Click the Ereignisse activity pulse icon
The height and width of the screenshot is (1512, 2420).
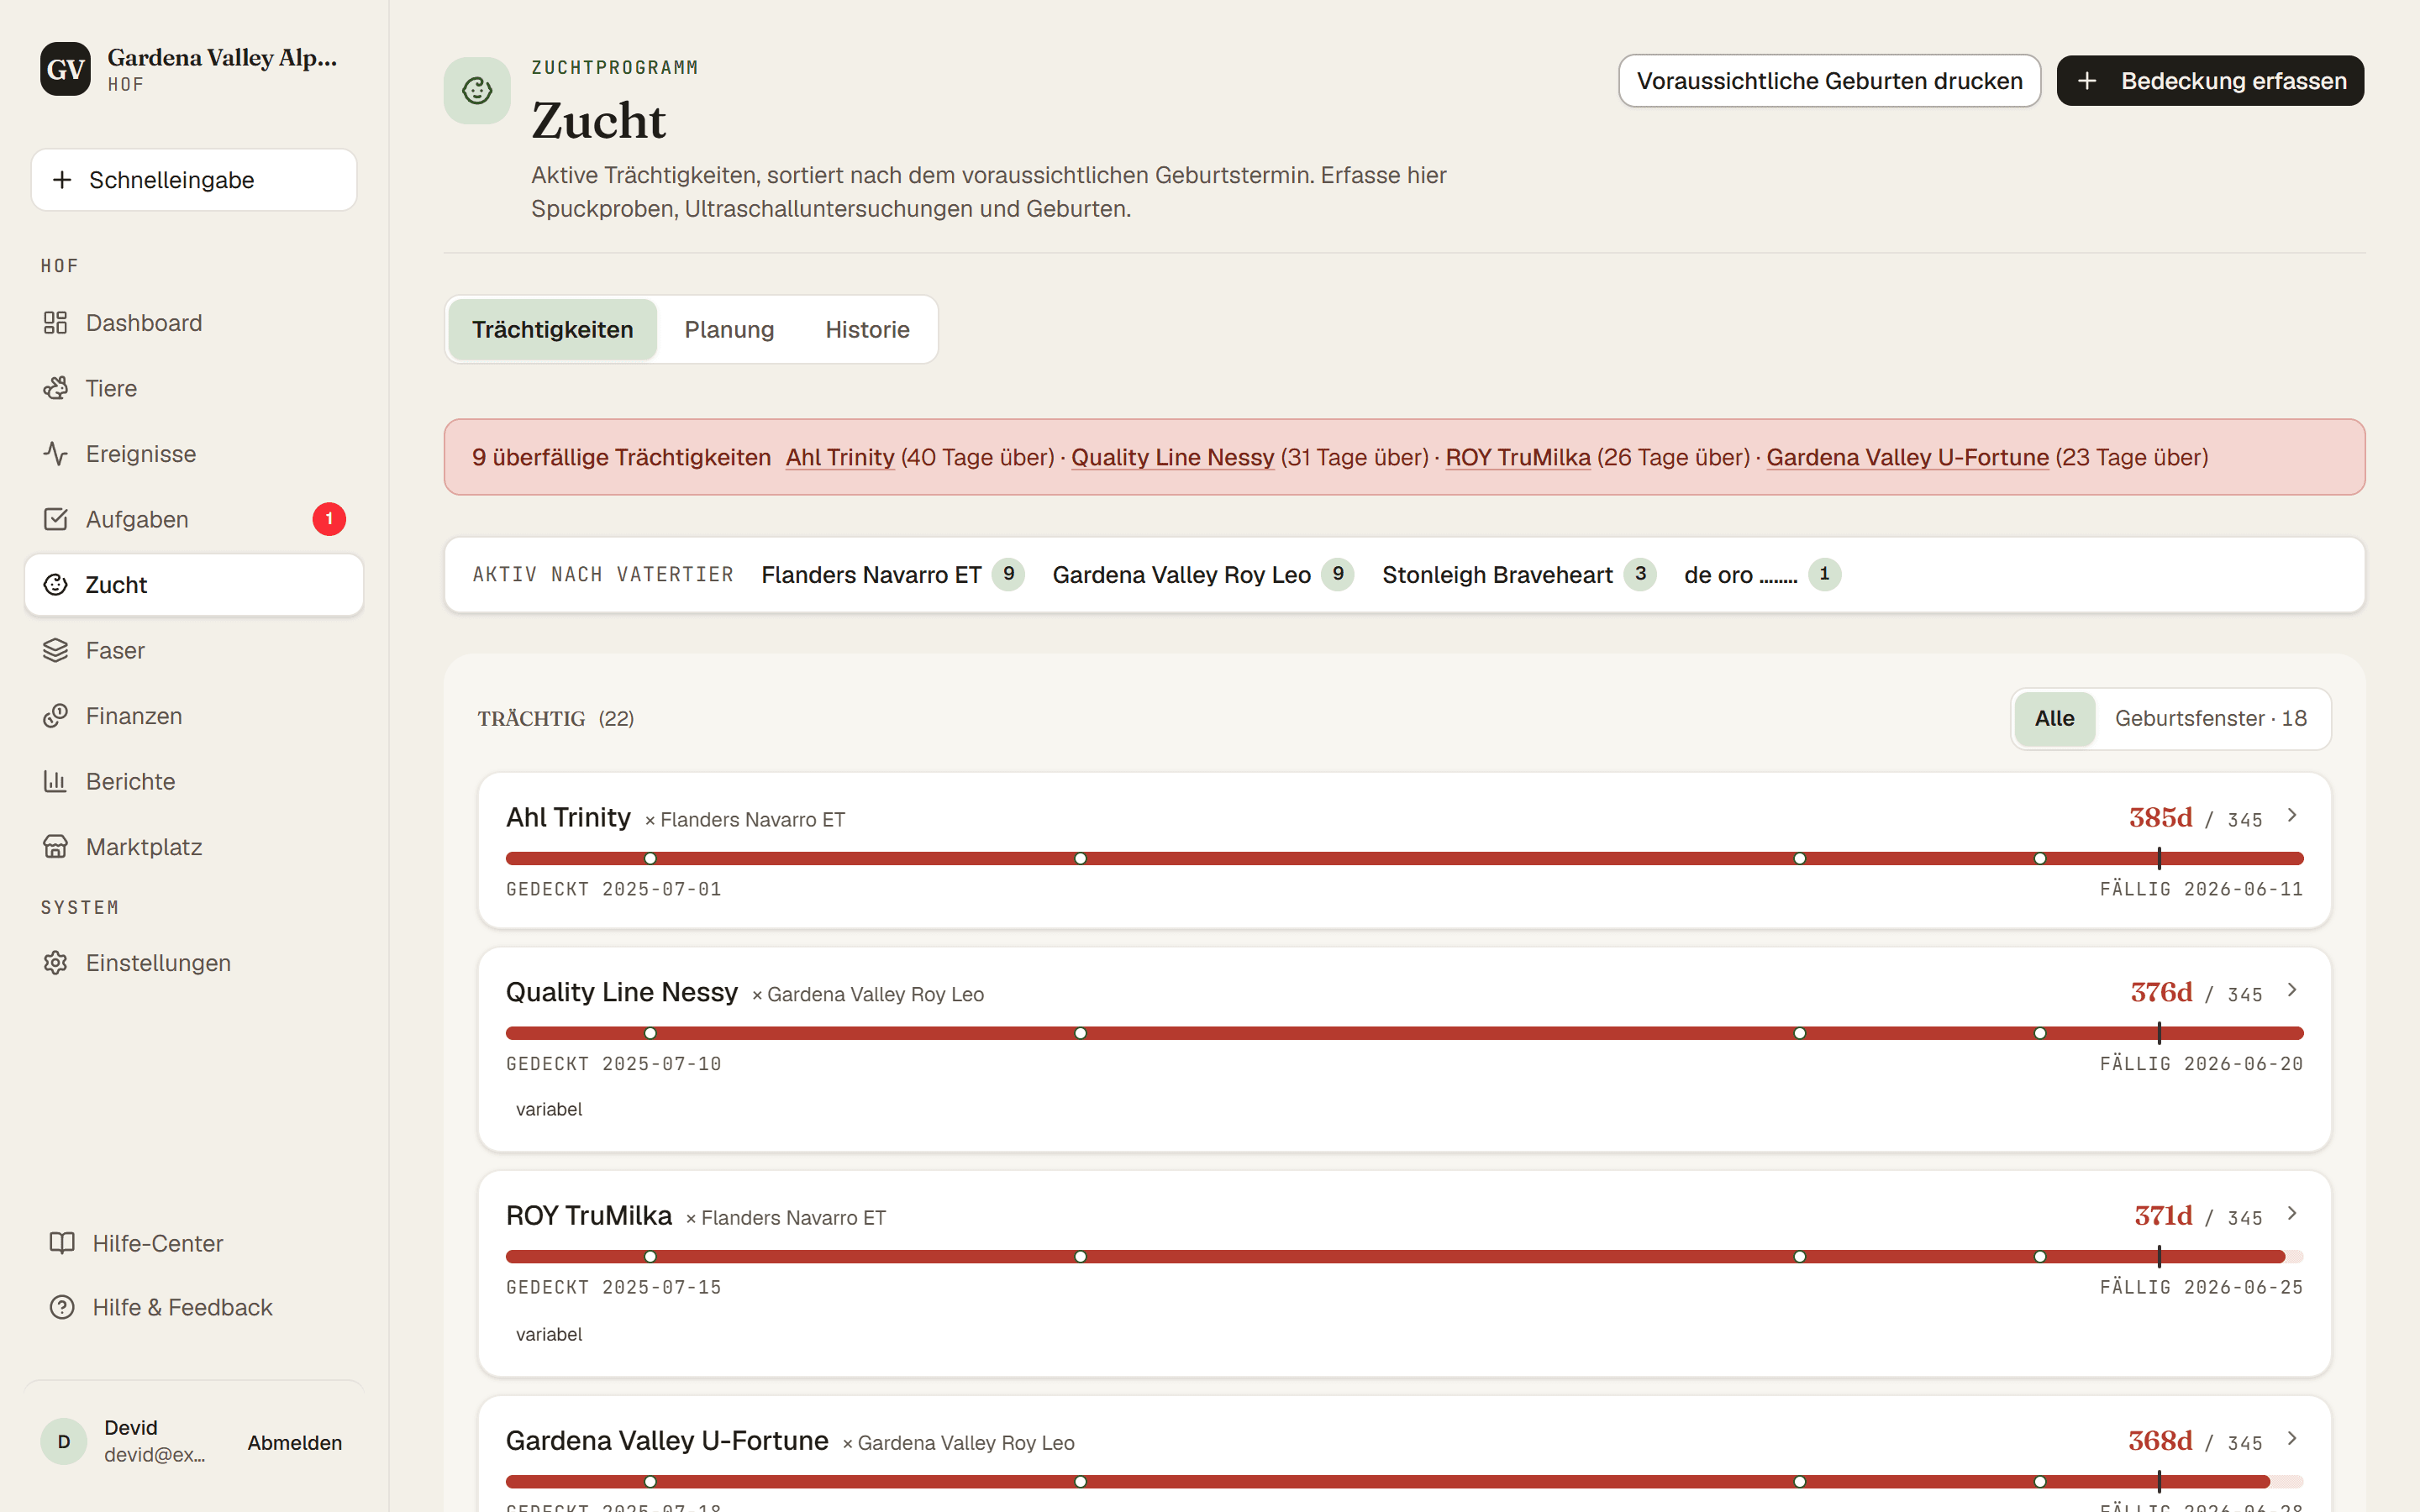[x=55, y=454]
